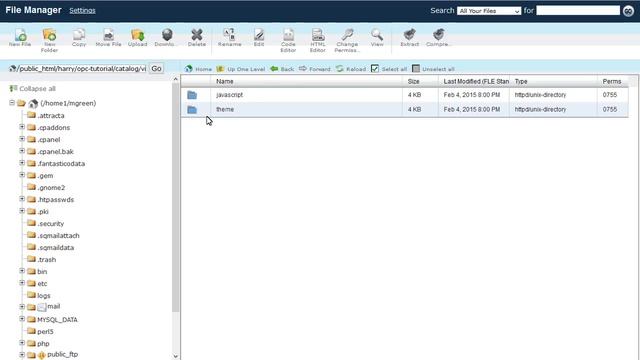640x360 pixels.
Task: Select the logs tree folder
Action: (44, 296)
